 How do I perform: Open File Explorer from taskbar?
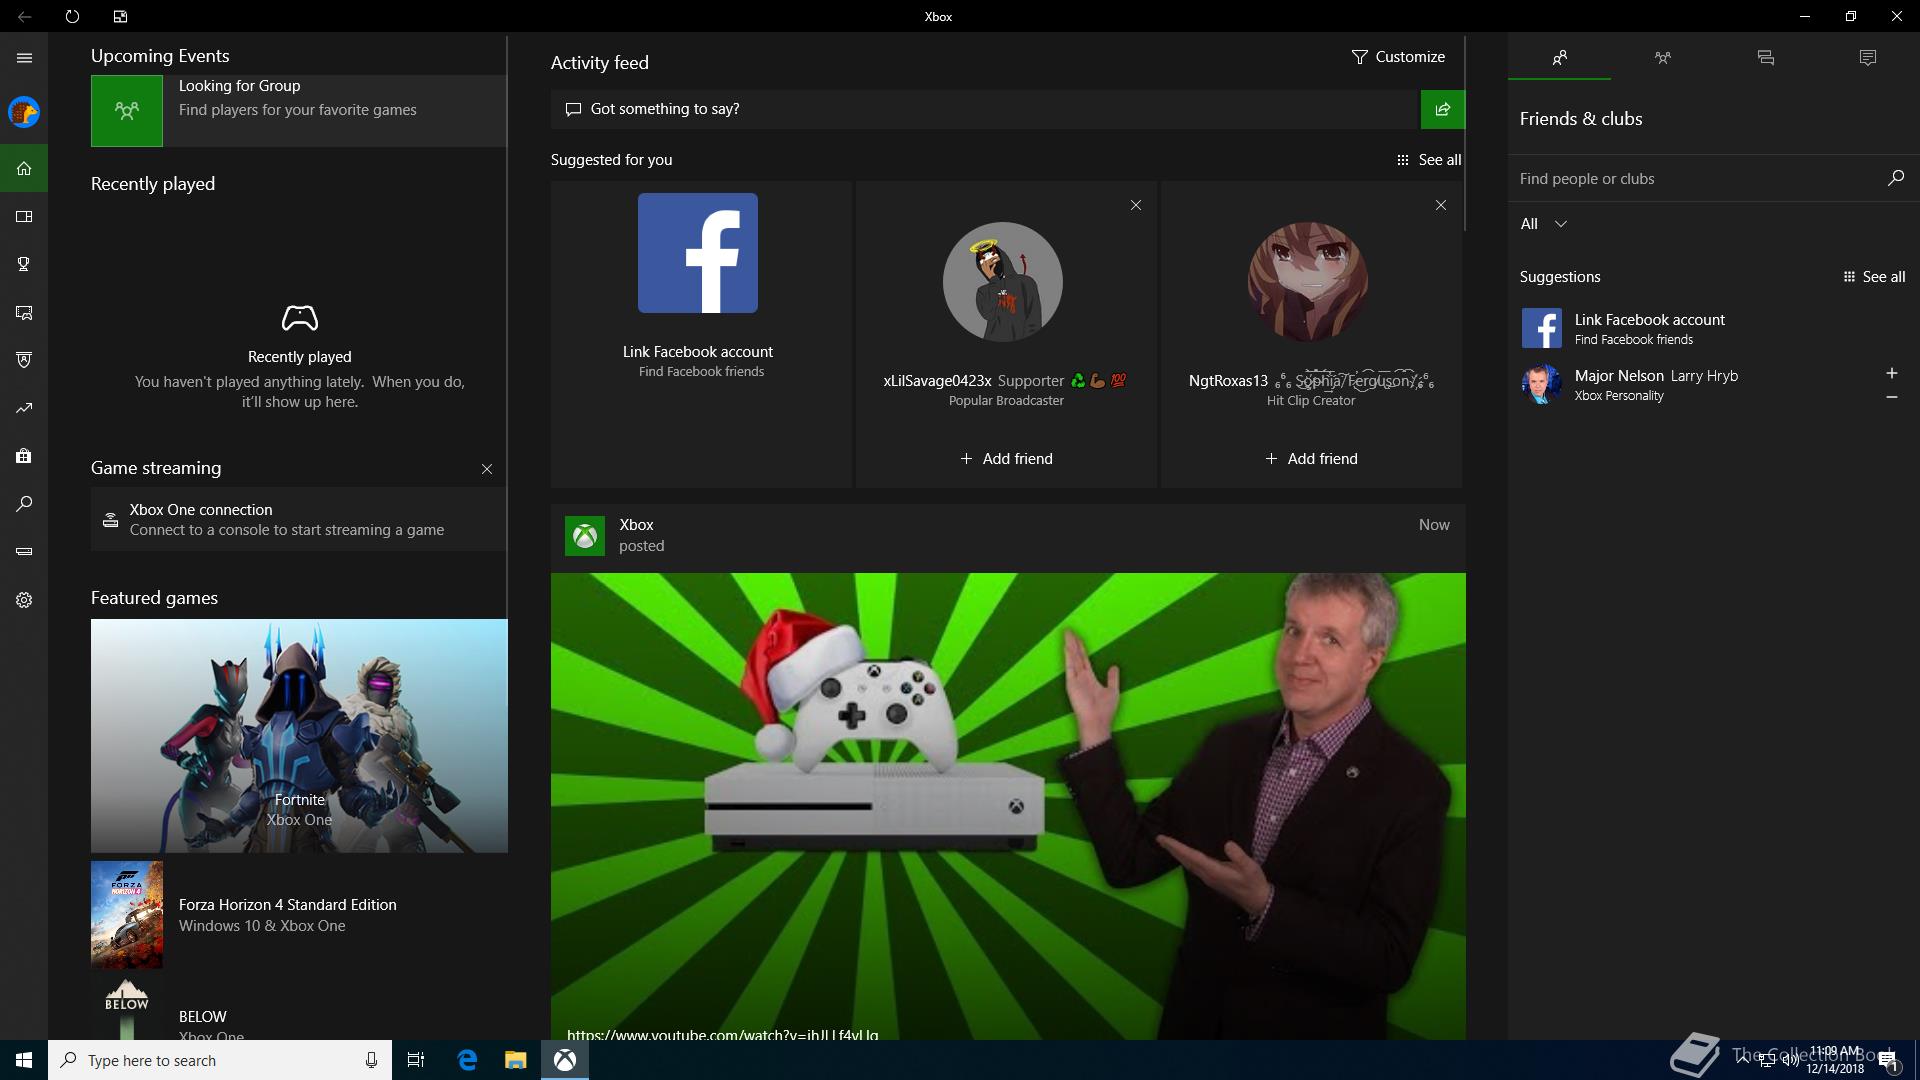coord(516,1060)
